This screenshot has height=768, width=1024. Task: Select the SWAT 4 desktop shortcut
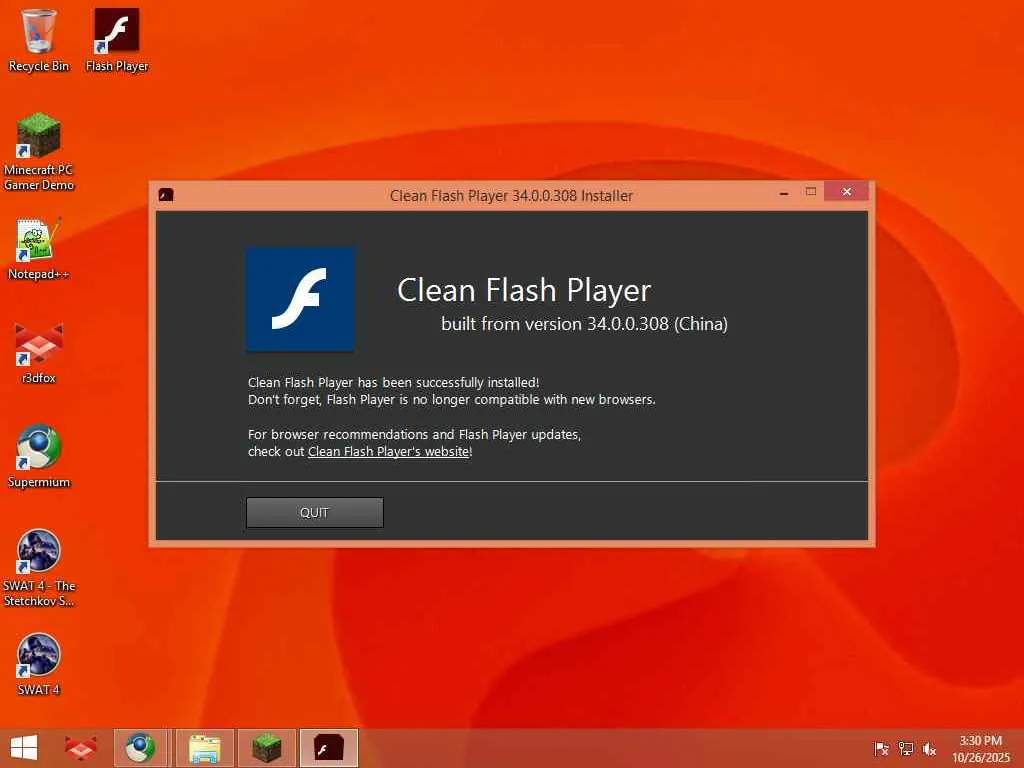[x=39, y=664]
